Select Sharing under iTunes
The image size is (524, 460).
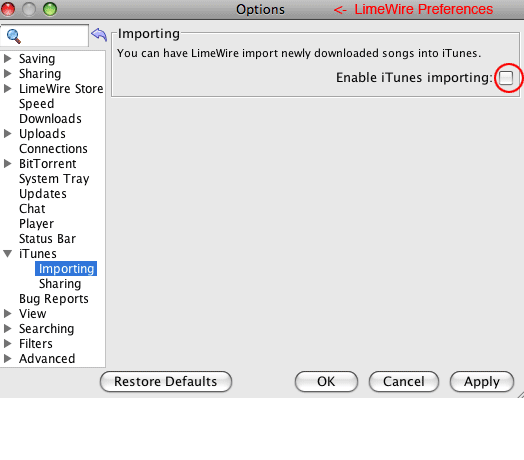(x=60, y=284)
